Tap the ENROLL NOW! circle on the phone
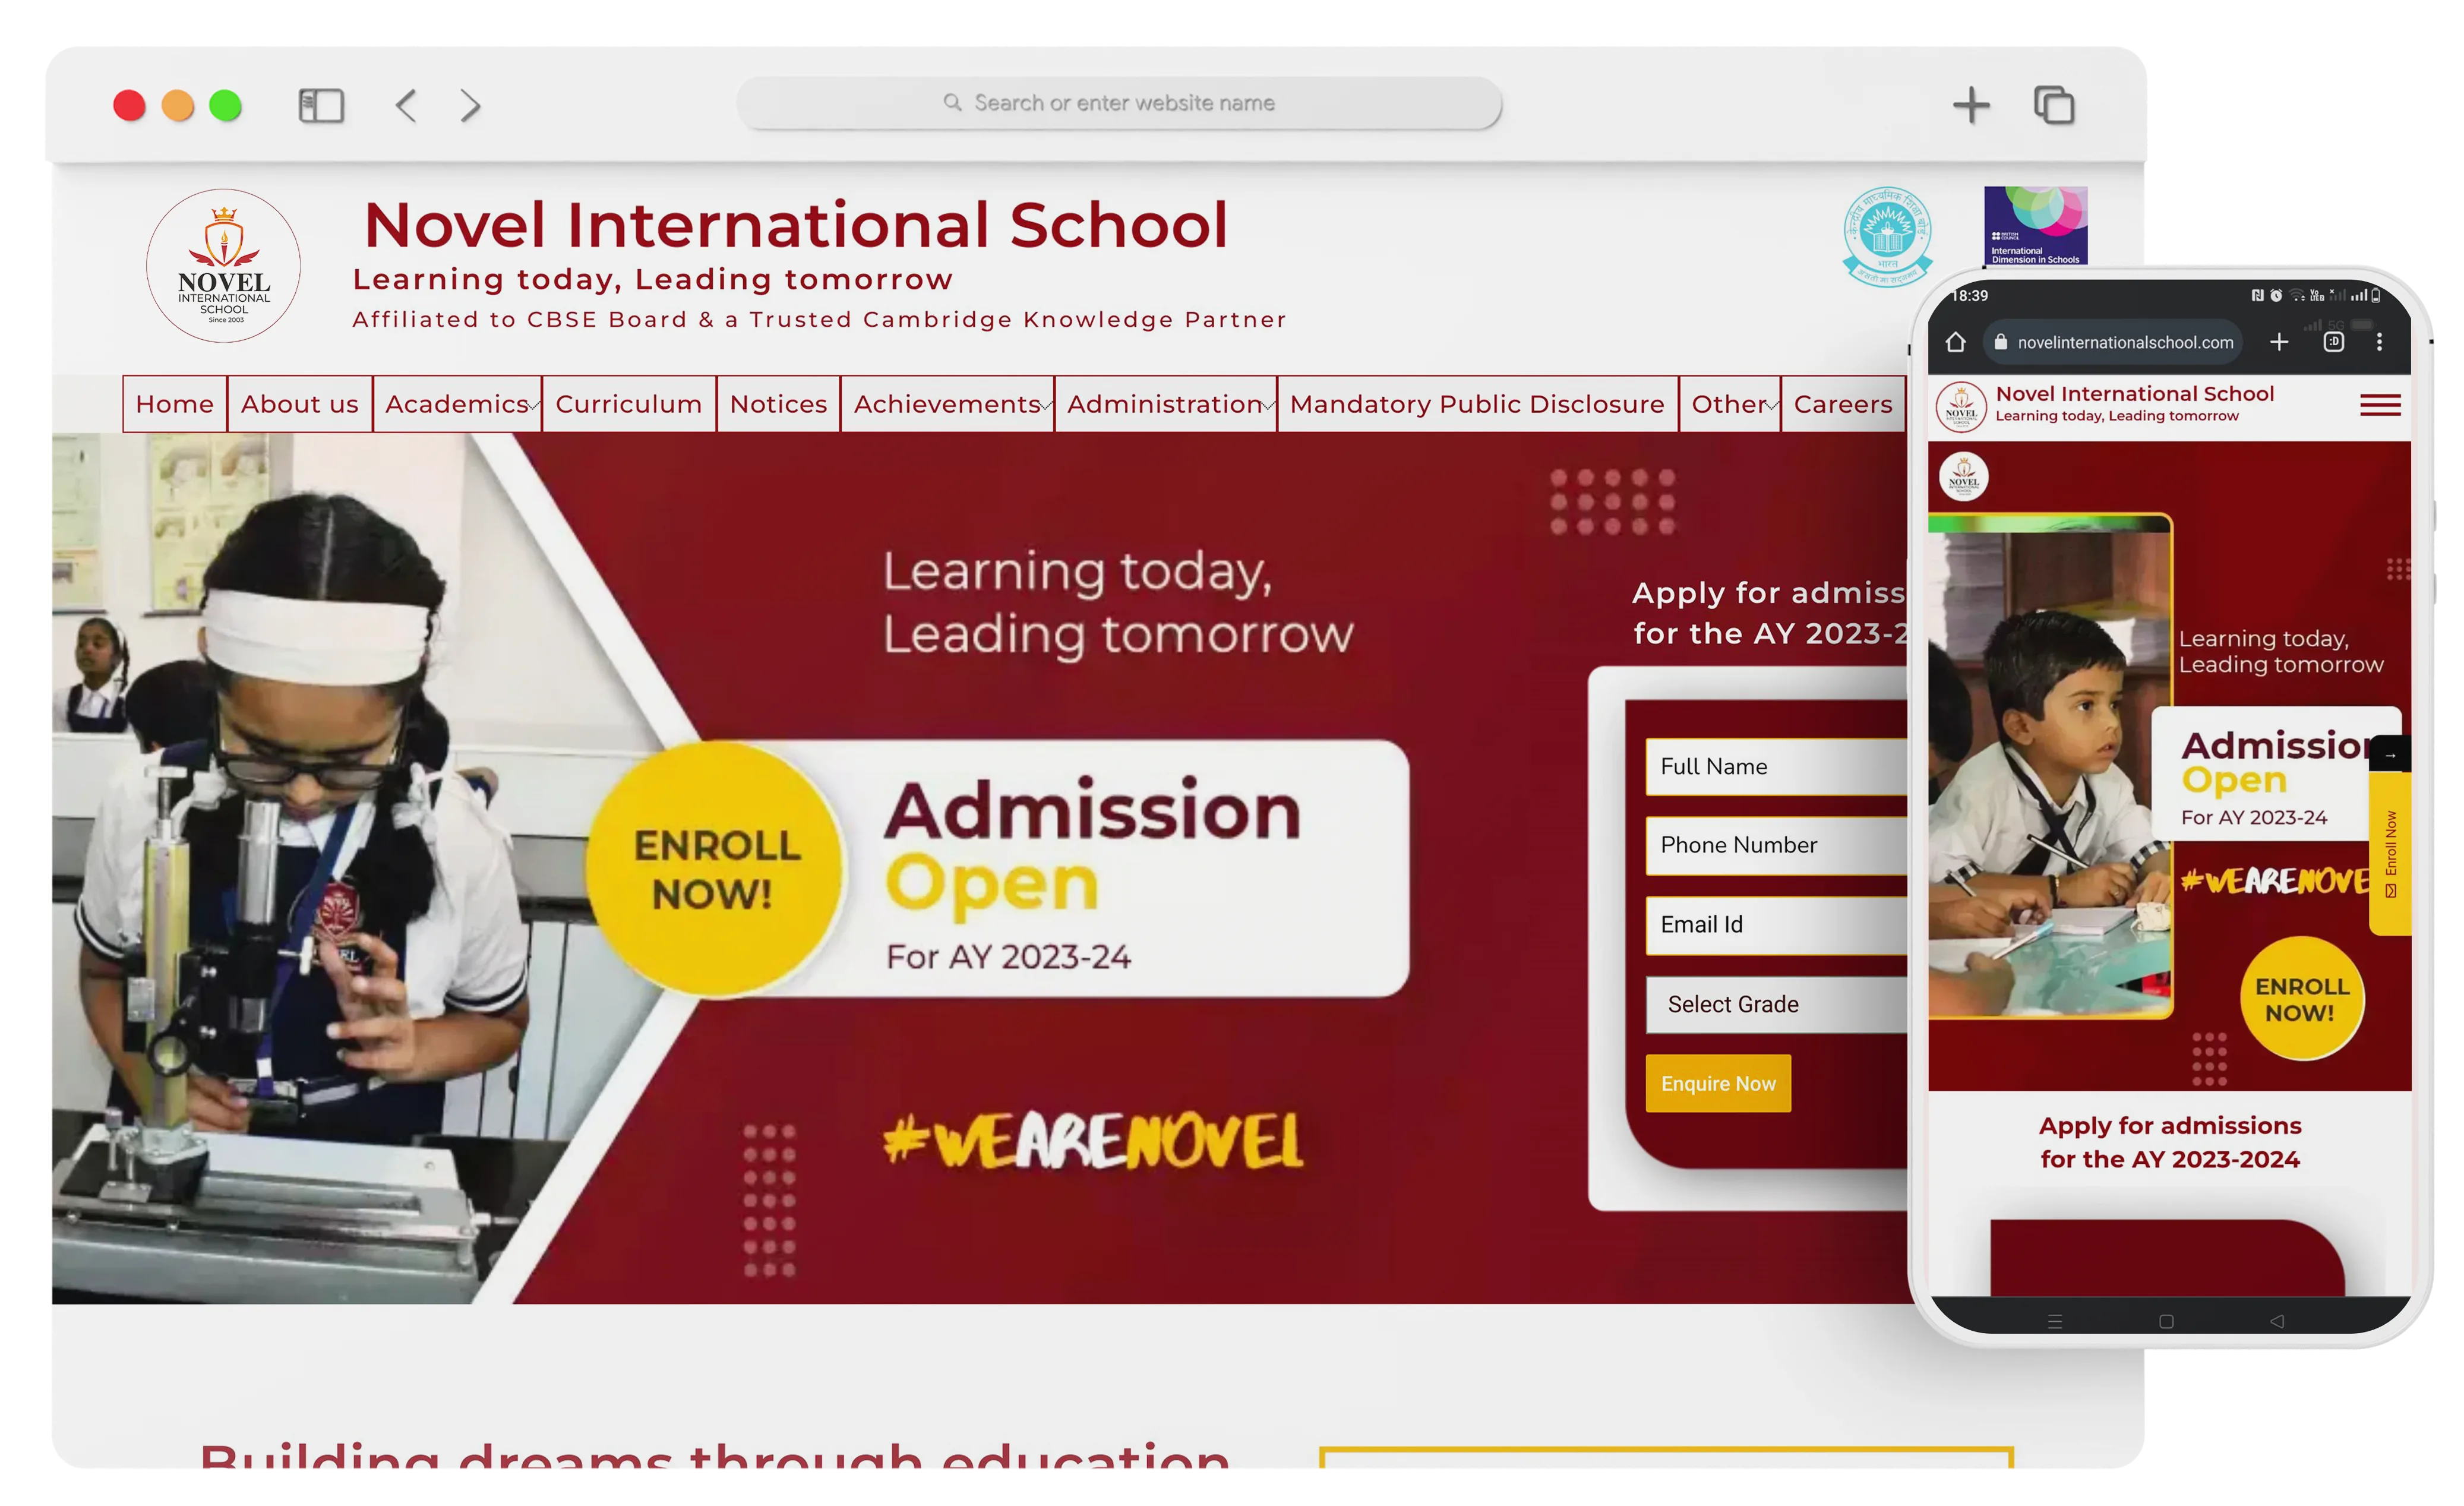 2301,998
